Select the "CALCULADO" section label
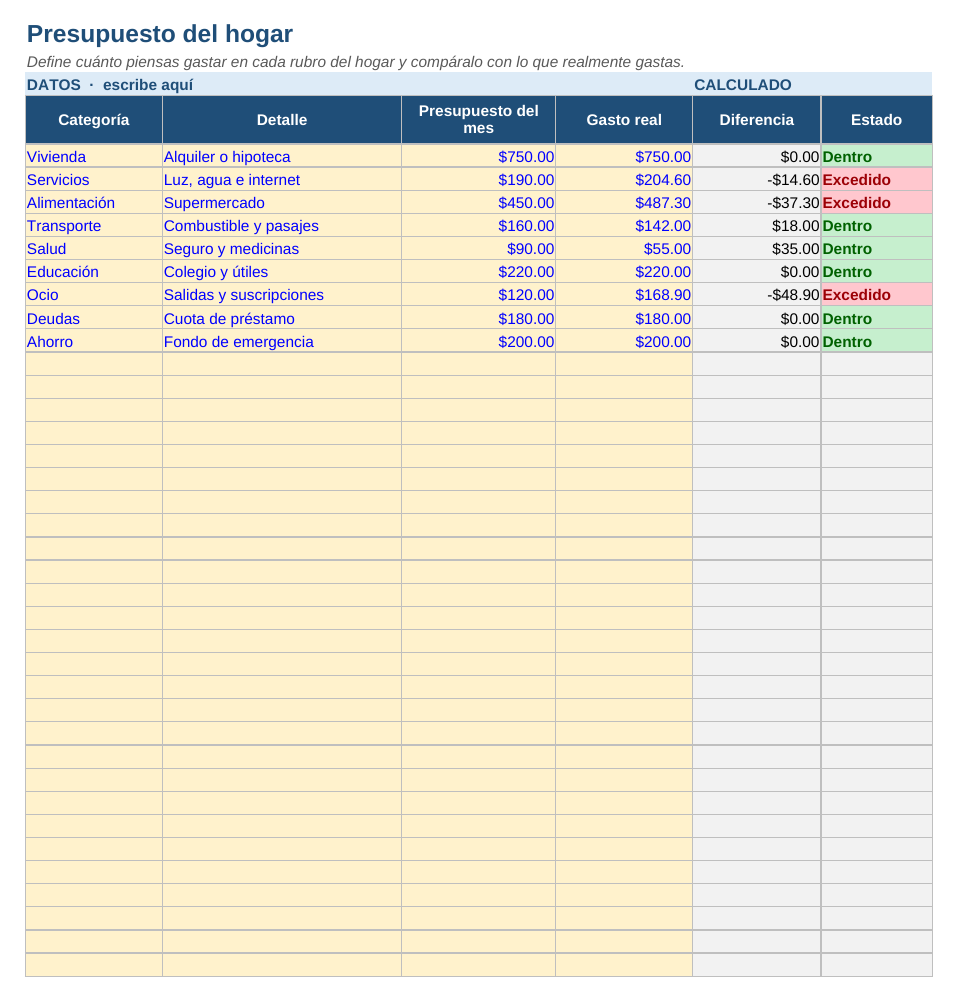Image resolution: width=957 pixels, height=1001 pixels. click(742, 85)
